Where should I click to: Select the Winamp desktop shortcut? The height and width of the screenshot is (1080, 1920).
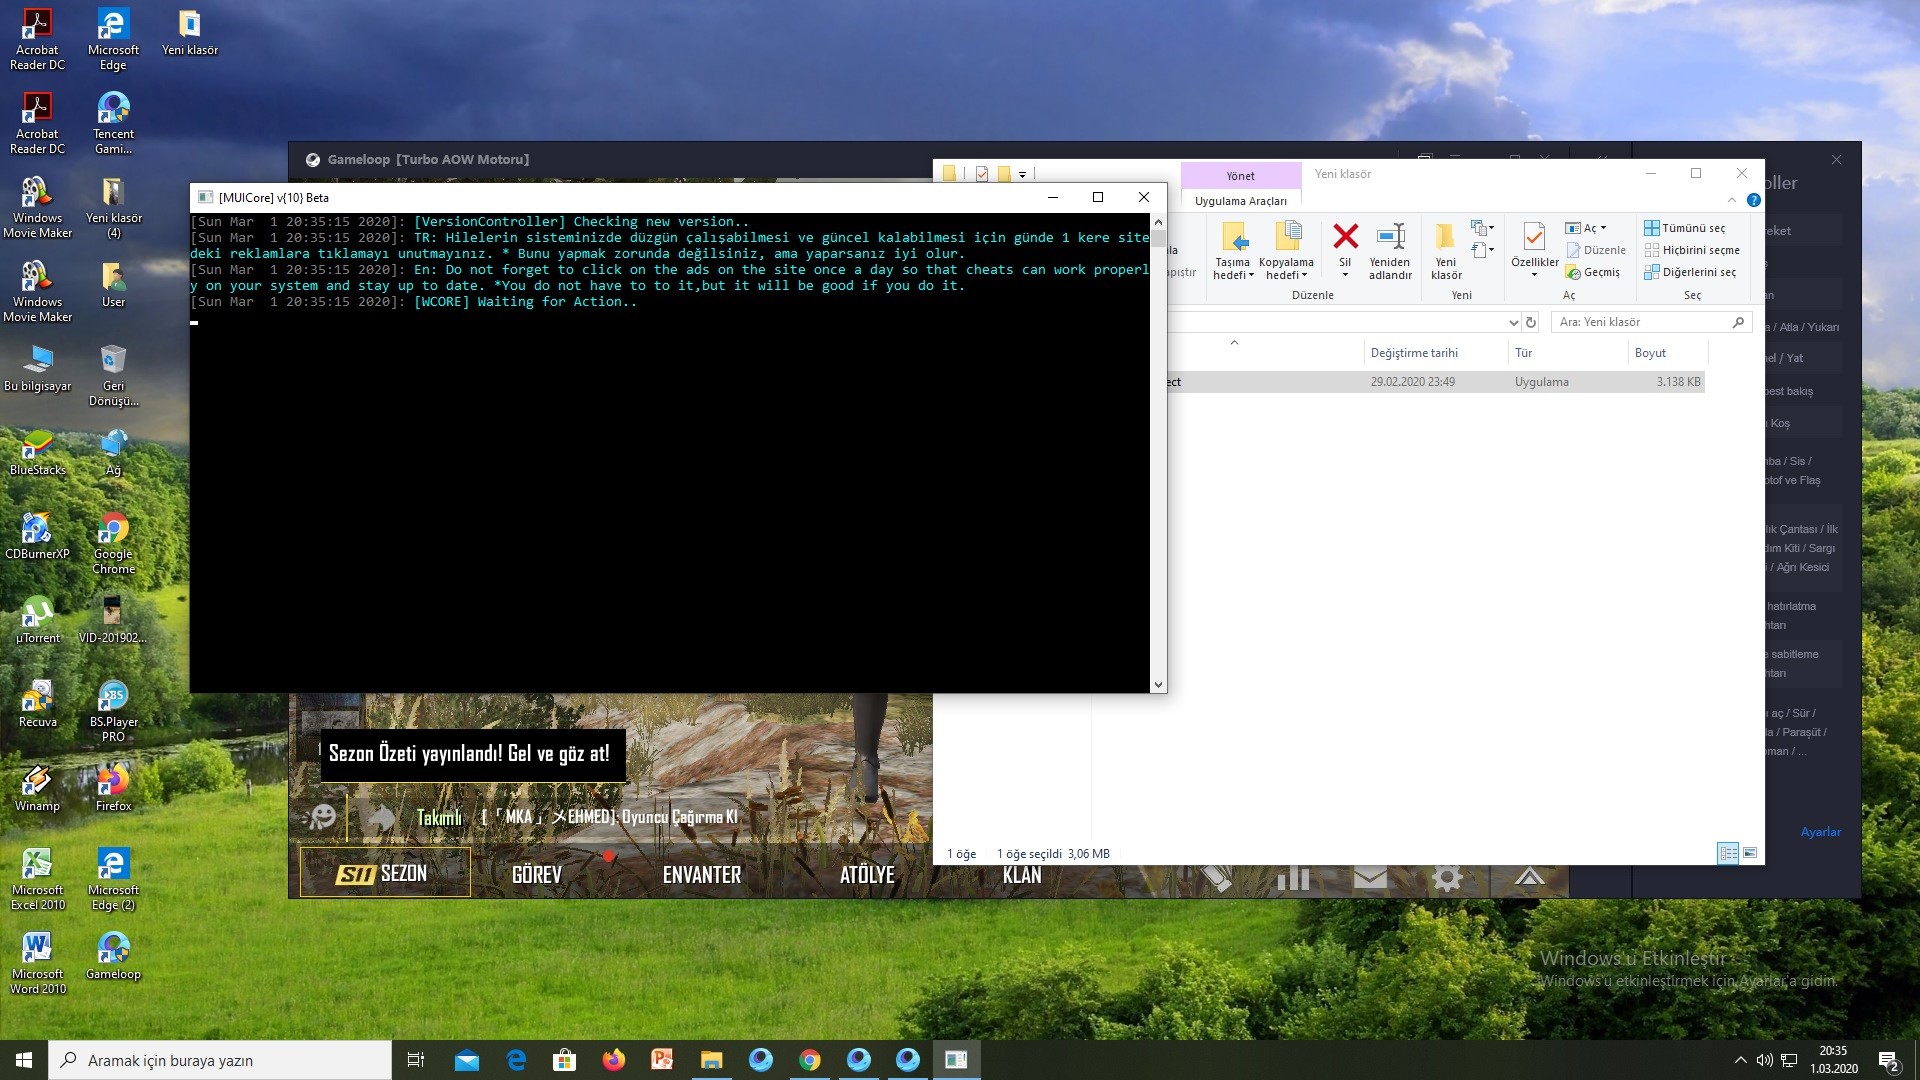38,788
